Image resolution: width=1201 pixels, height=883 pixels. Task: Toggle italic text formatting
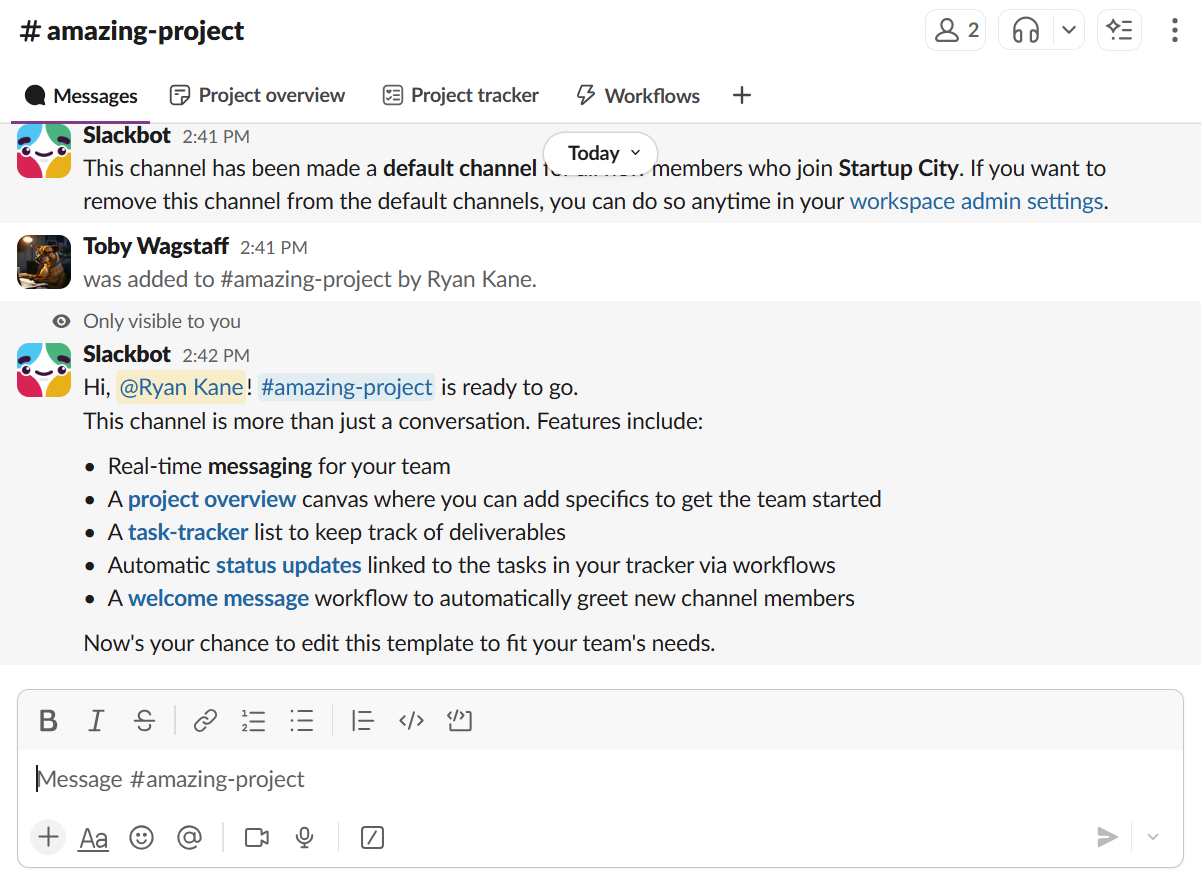96,720
